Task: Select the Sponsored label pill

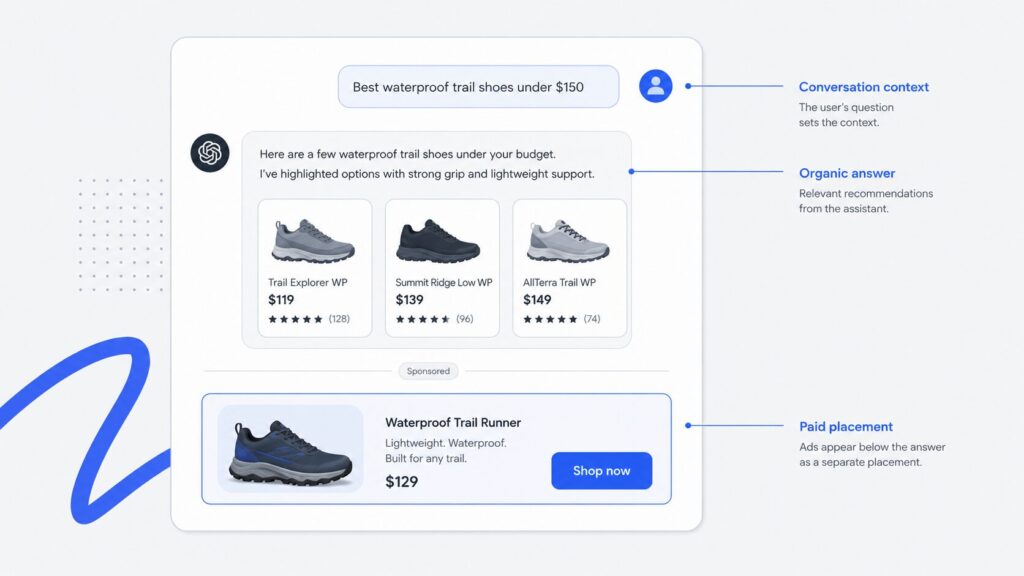Action: pos(428,371)
